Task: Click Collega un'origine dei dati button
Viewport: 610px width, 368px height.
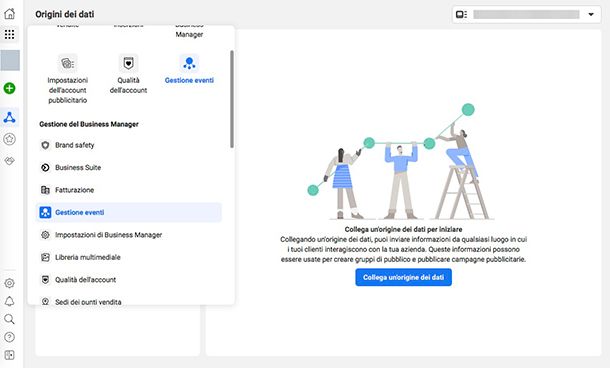Action: (403, 277)
